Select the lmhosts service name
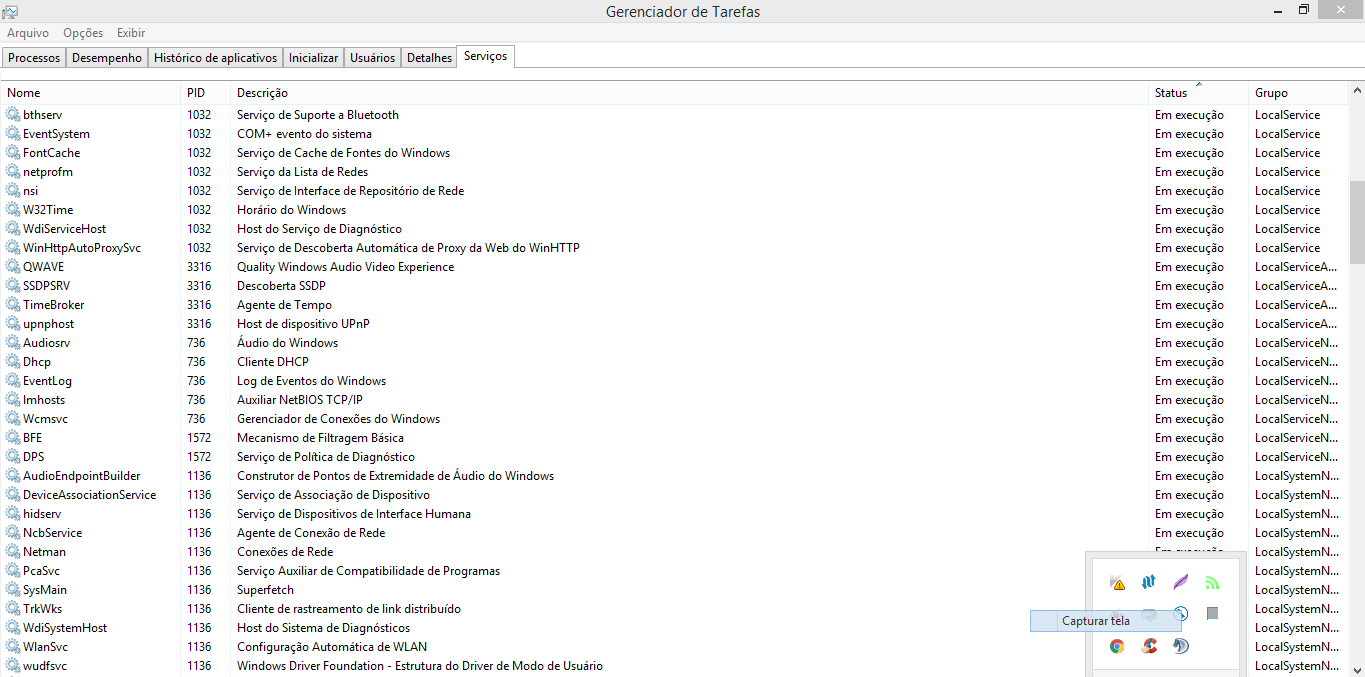Image resolution: width=1365 pixels, height=677 pixels. pyautogui.click(x=44, y=400)
